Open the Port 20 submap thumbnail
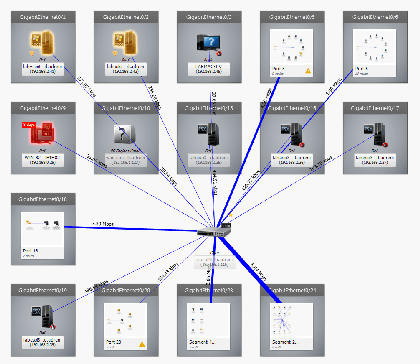The width and height of the screenshot is (420, 364). point(125,326)
